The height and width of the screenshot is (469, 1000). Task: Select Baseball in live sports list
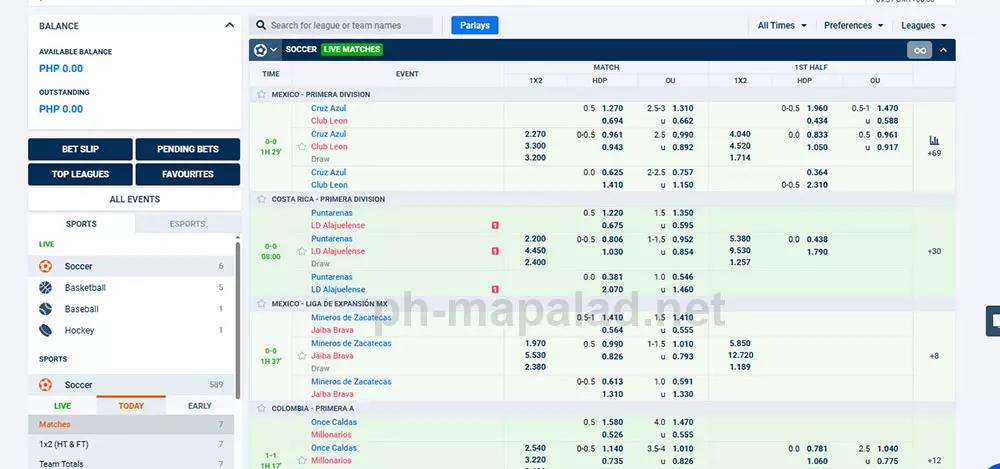pyautogui.click(x=131, y=309)
